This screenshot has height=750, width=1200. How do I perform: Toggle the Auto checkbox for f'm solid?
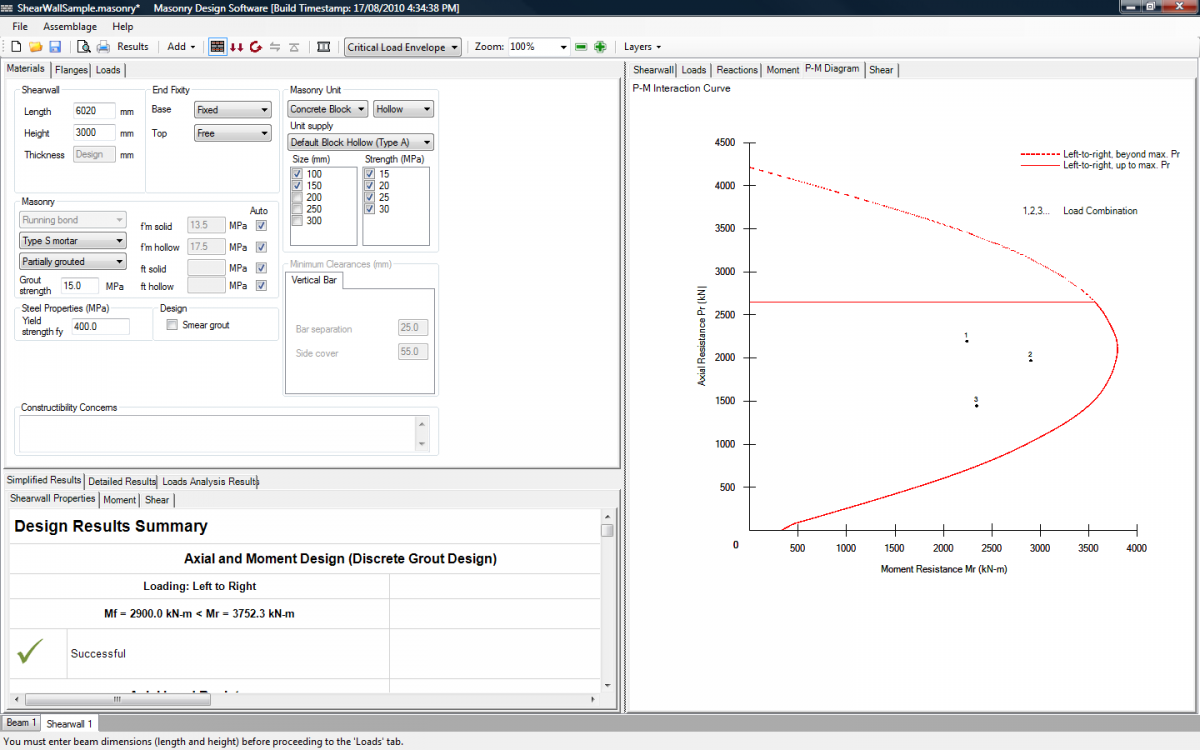coord(261,226)
